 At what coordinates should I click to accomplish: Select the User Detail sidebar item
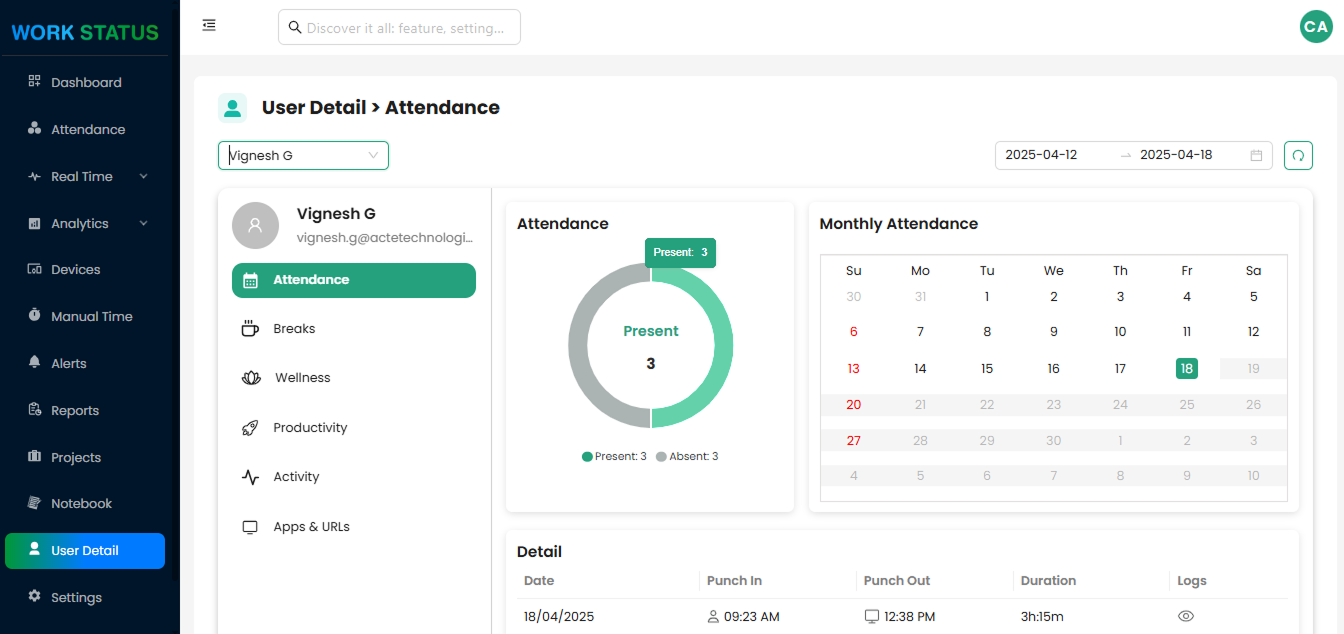point(85,551)
